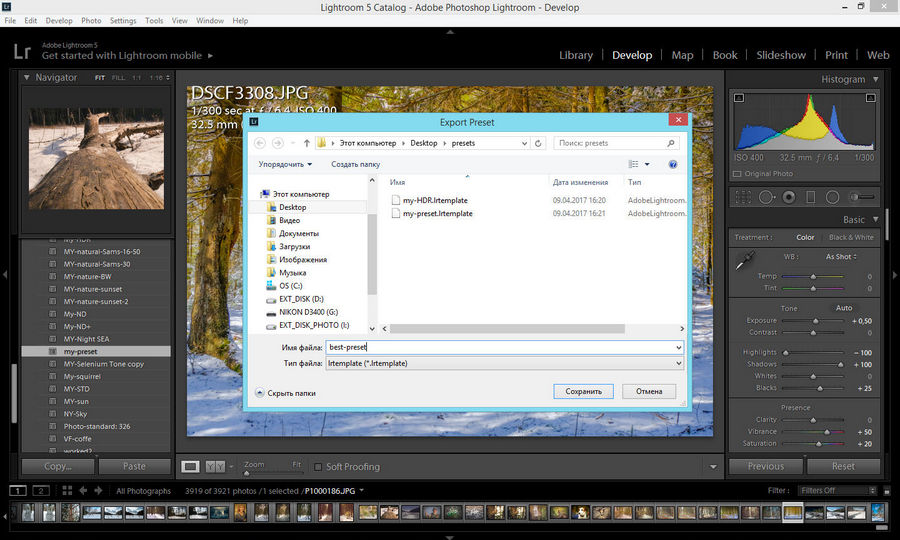The height and width of the screenshot is (540, 900).
Task: Open the Photo menu
Action: click(x=91, y=20)
